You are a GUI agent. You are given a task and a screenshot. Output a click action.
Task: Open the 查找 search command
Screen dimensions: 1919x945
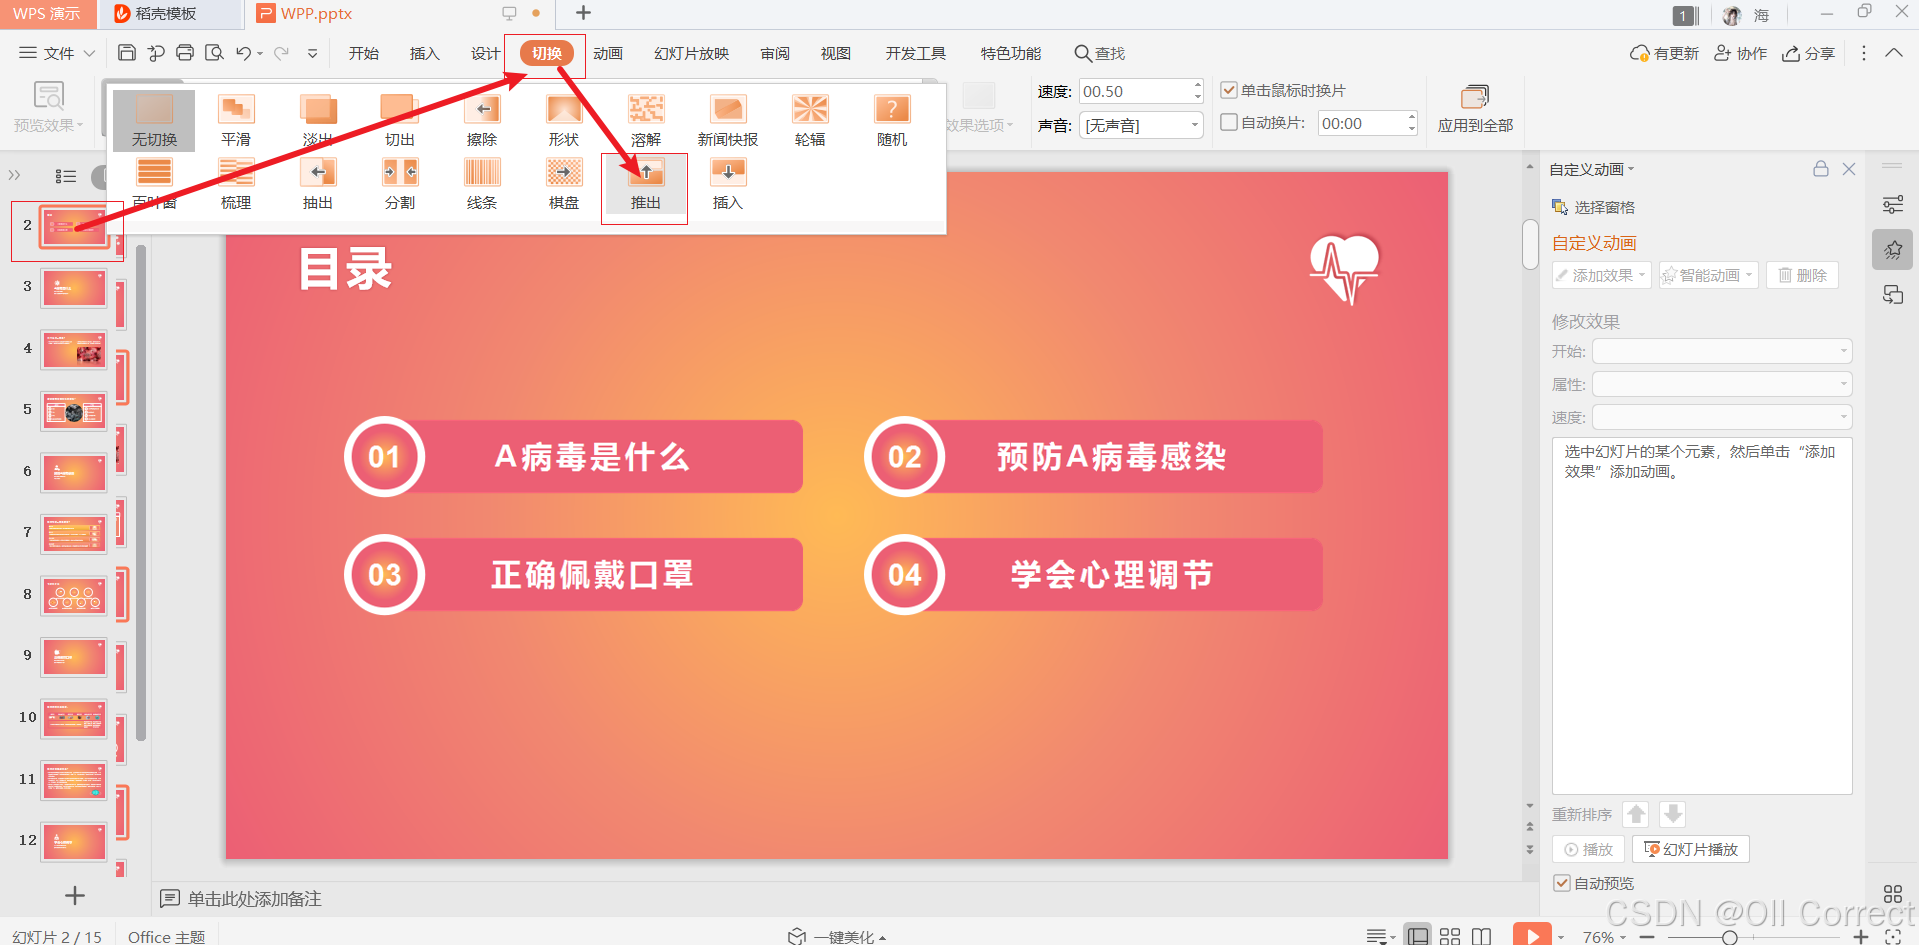[x=1100, y=53]
